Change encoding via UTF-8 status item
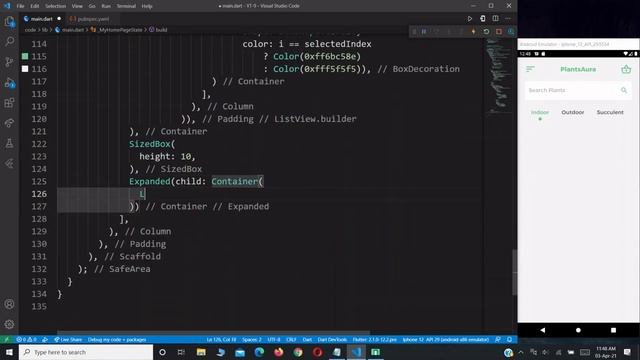 [274, 340]
